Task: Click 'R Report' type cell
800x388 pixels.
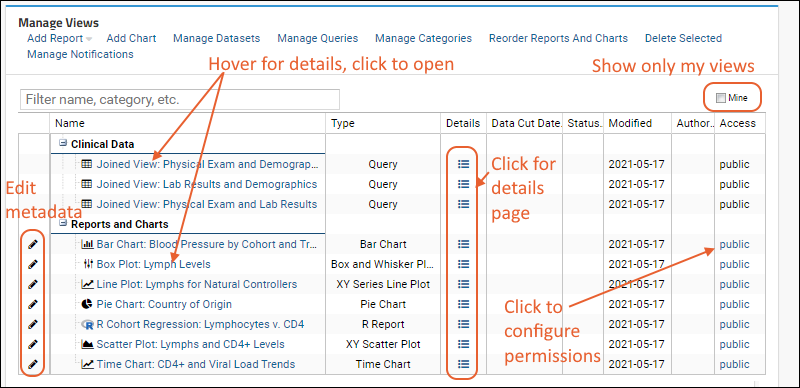Action: pos(383,324)
